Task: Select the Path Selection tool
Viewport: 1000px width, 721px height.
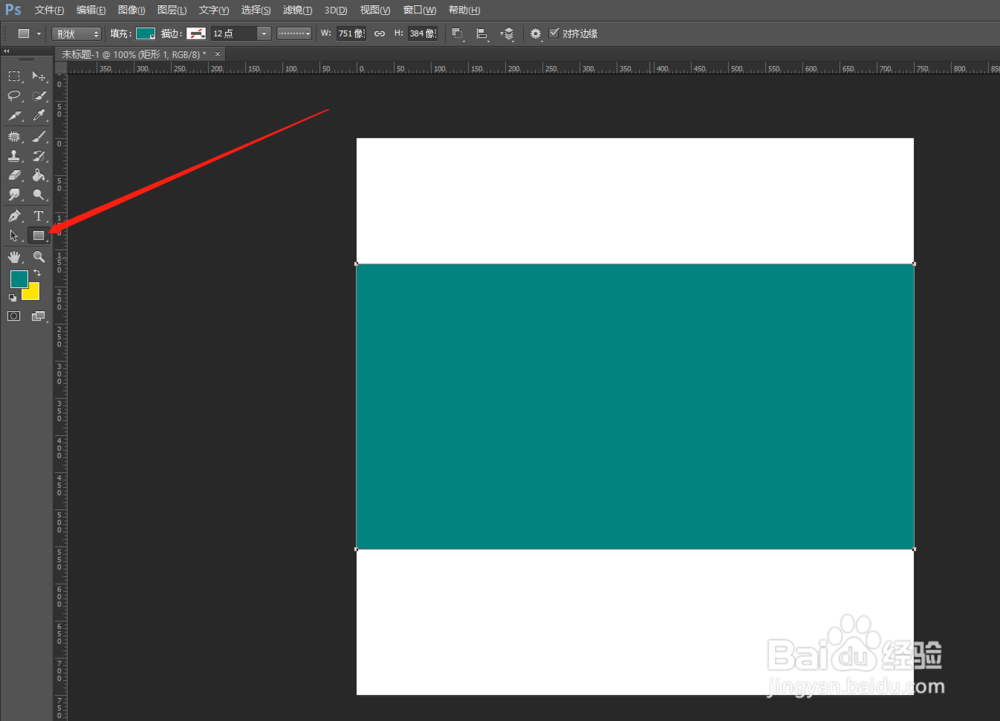Action: pyautogui.click(x=14, y=236)
